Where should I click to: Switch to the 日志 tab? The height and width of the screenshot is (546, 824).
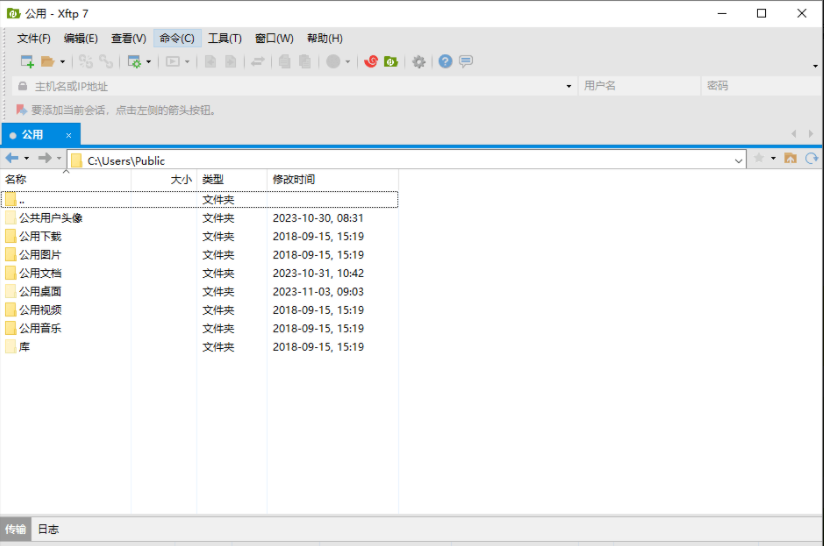click(48, 529)
